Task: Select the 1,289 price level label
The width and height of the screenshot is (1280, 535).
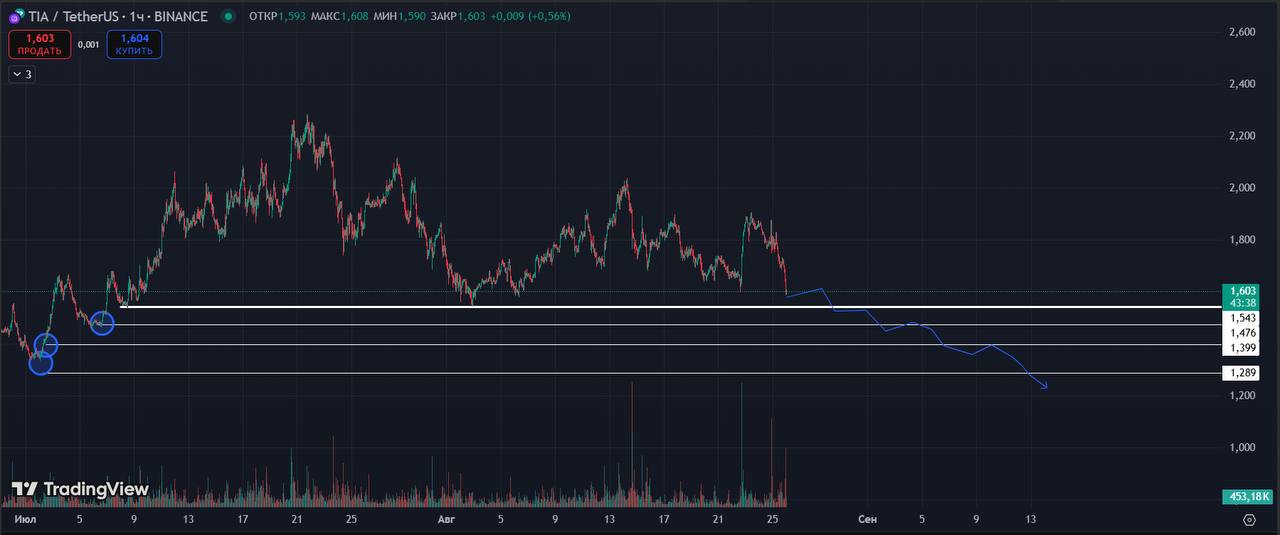Action: (1243, 373)
